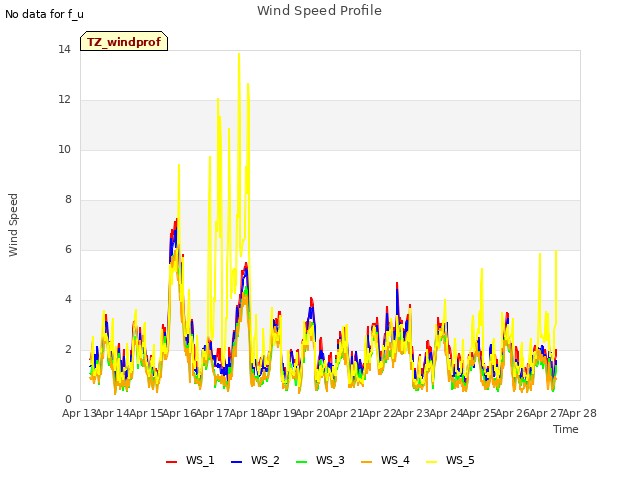640x480 pixels.
Task: Click the 'Wind Speed Profile' chart title
Action: coord(319,11)
